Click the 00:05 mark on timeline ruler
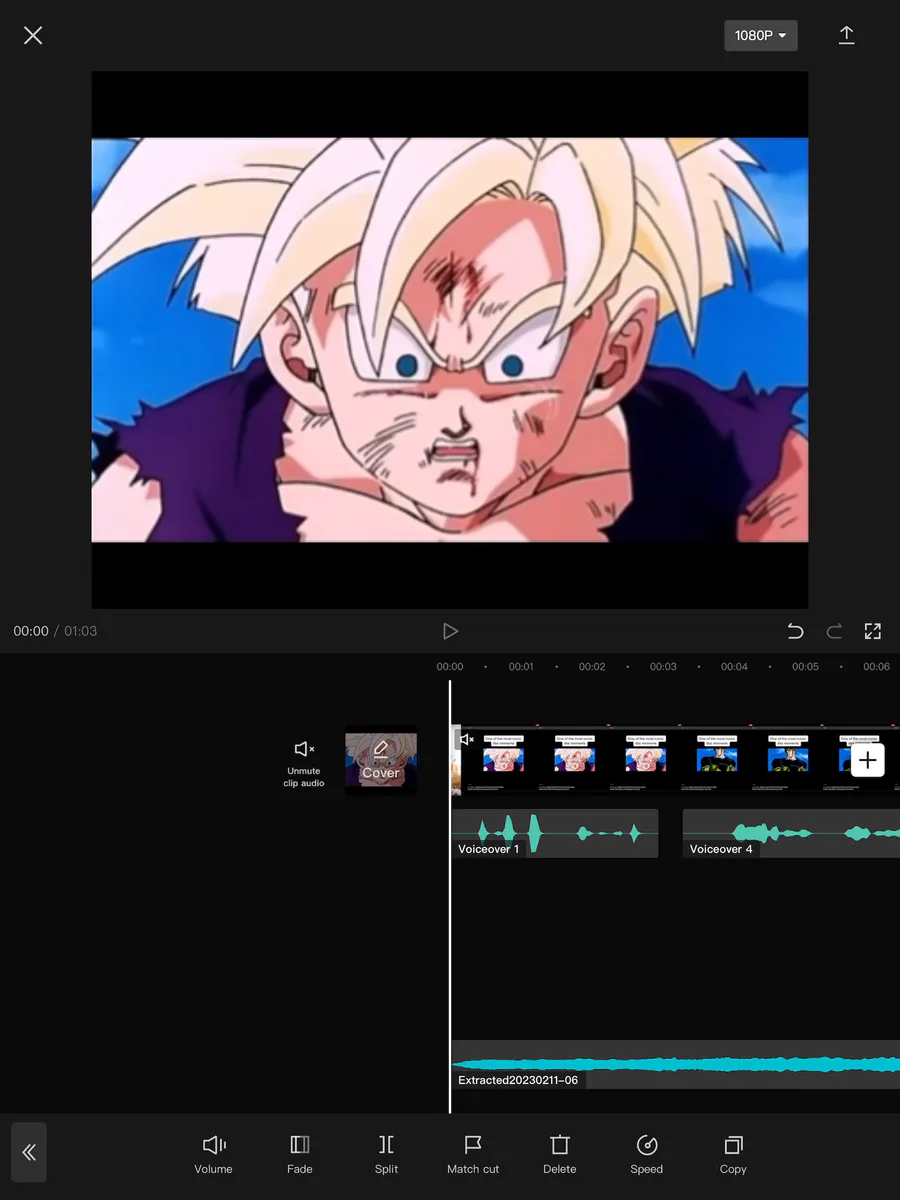The width and height of the screenshot is (900, 1200). coord(805,667)
